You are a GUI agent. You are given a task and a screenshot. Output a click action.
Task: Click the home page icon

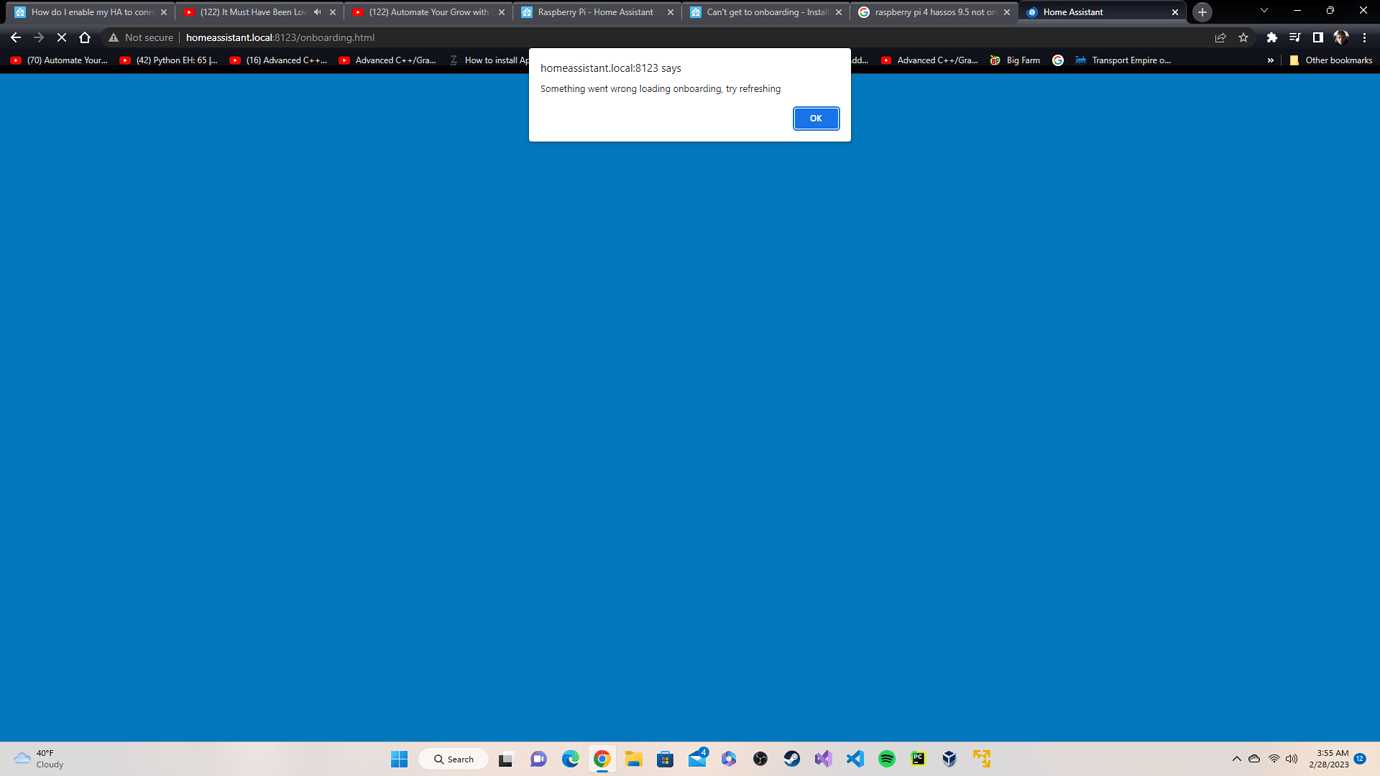tap(84, 37)
